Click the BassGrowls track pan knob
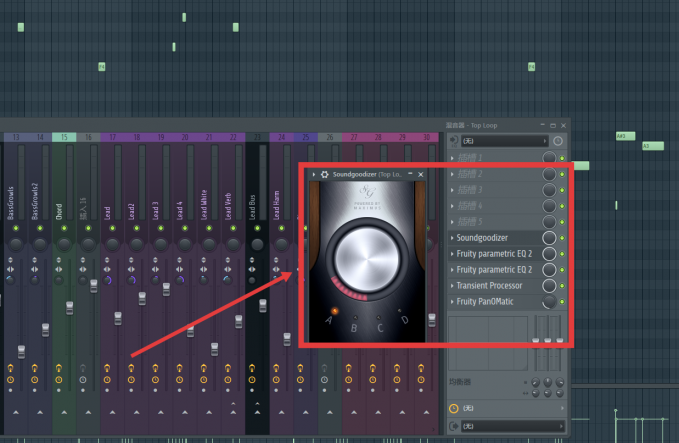The height and width of the screenshot is (443, 679). pyautogui.click(x=16, y=244)
